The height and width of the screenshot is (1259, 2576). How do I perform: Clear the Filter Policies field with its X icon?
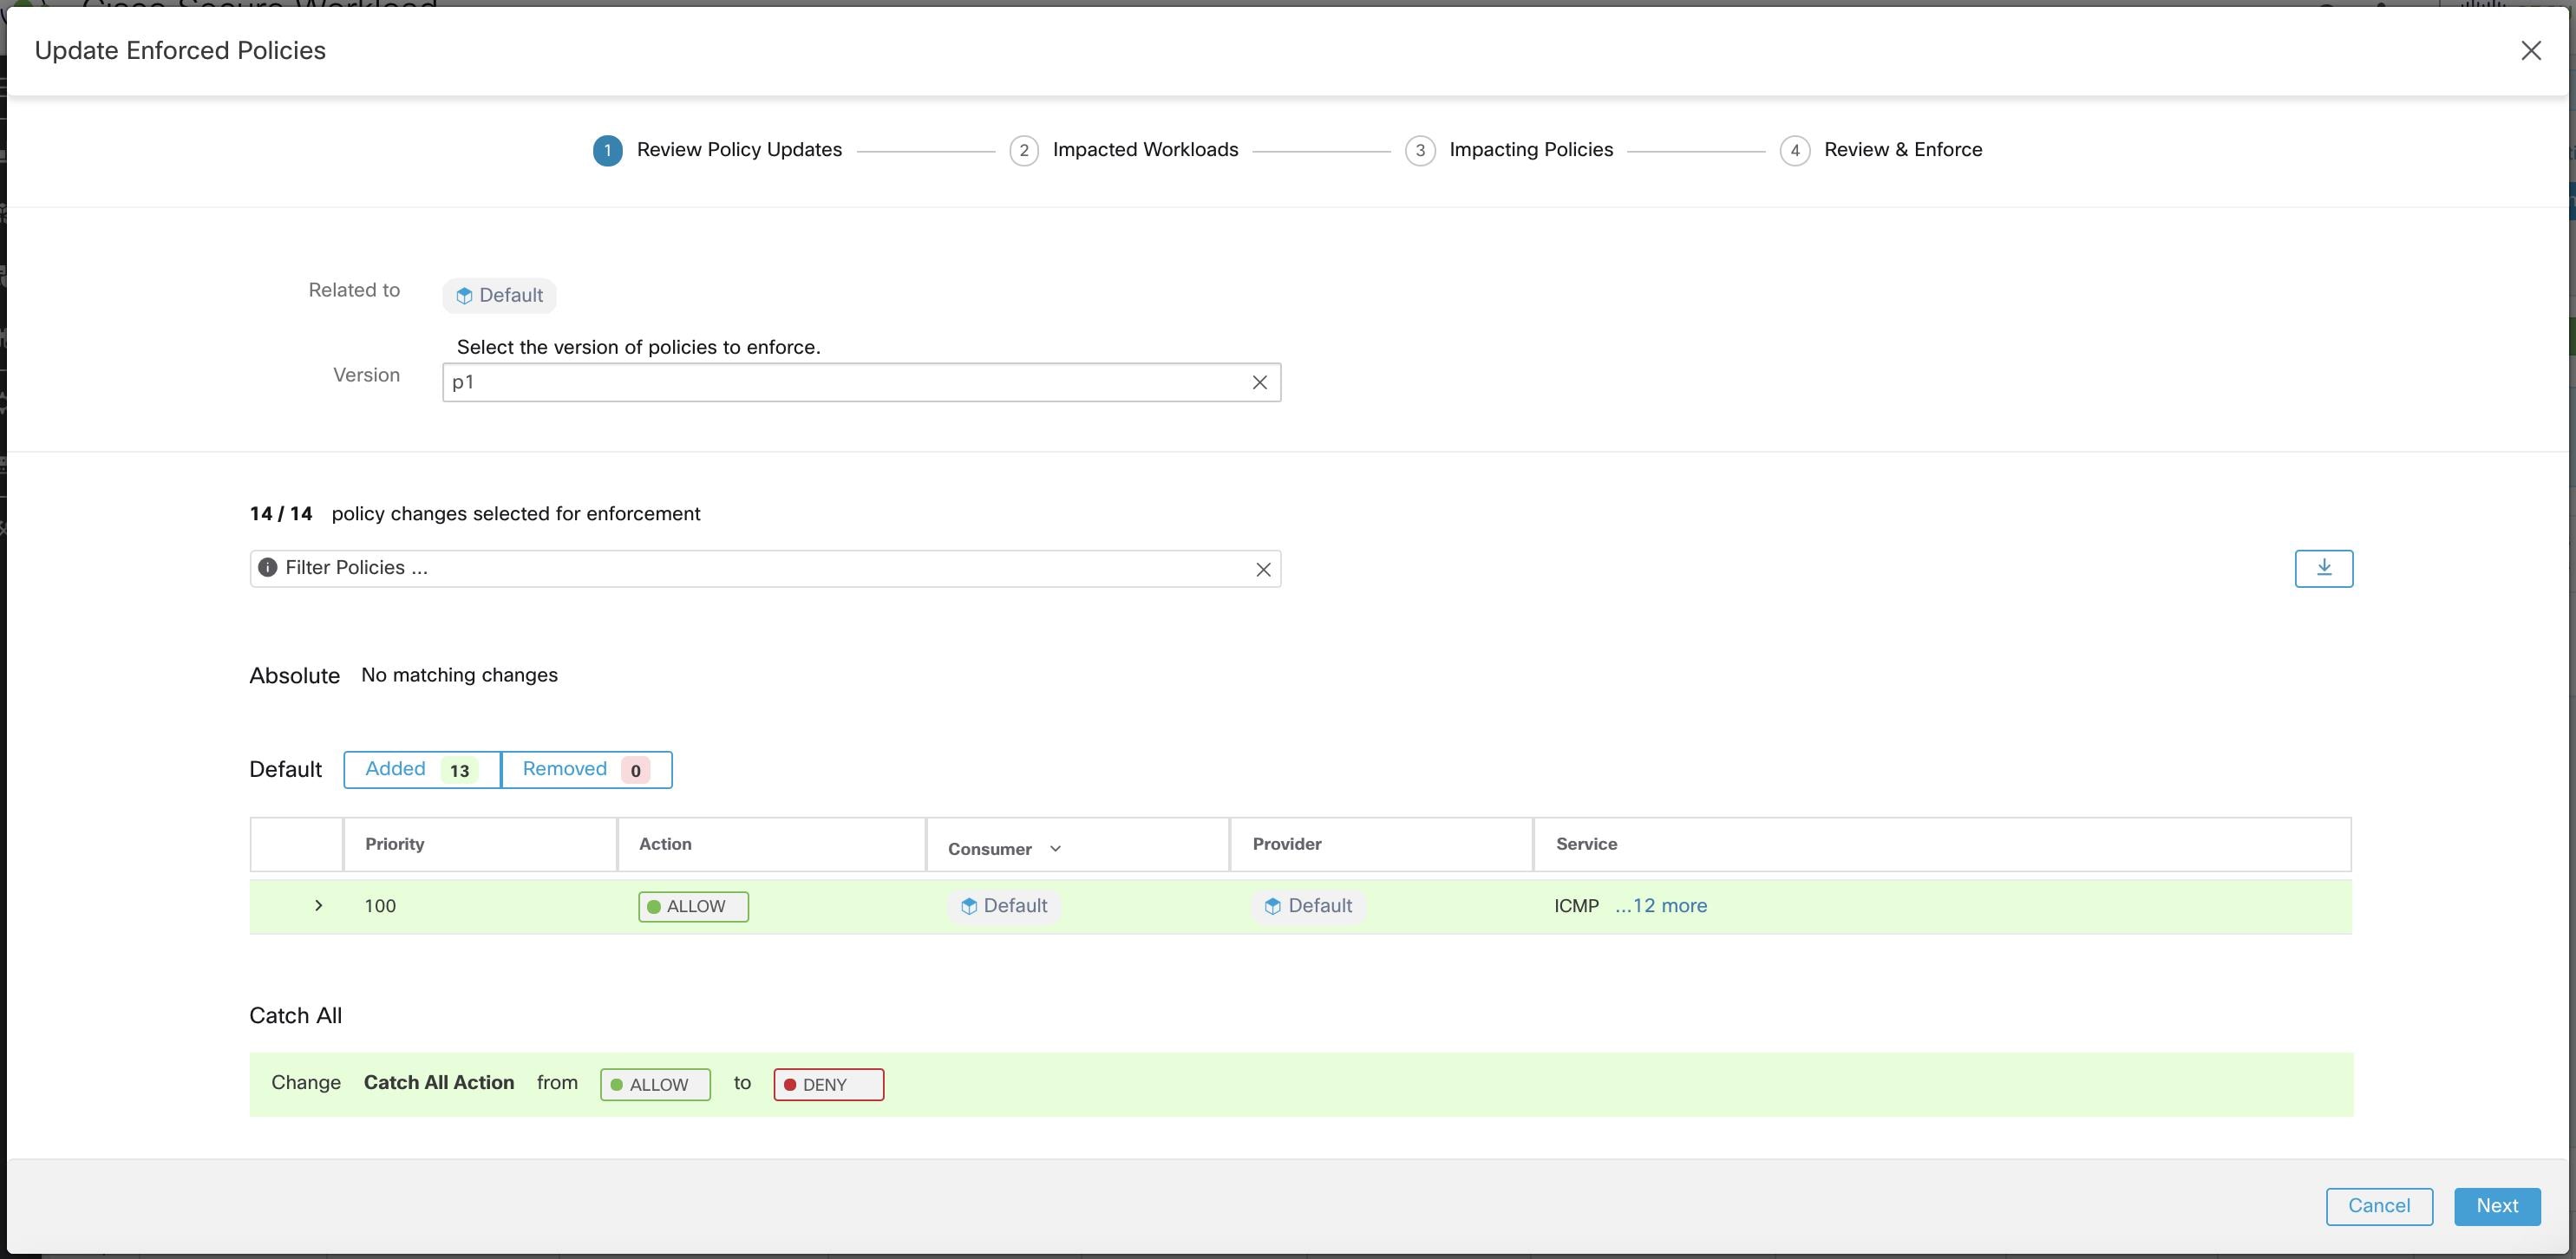click(1261, 568)
